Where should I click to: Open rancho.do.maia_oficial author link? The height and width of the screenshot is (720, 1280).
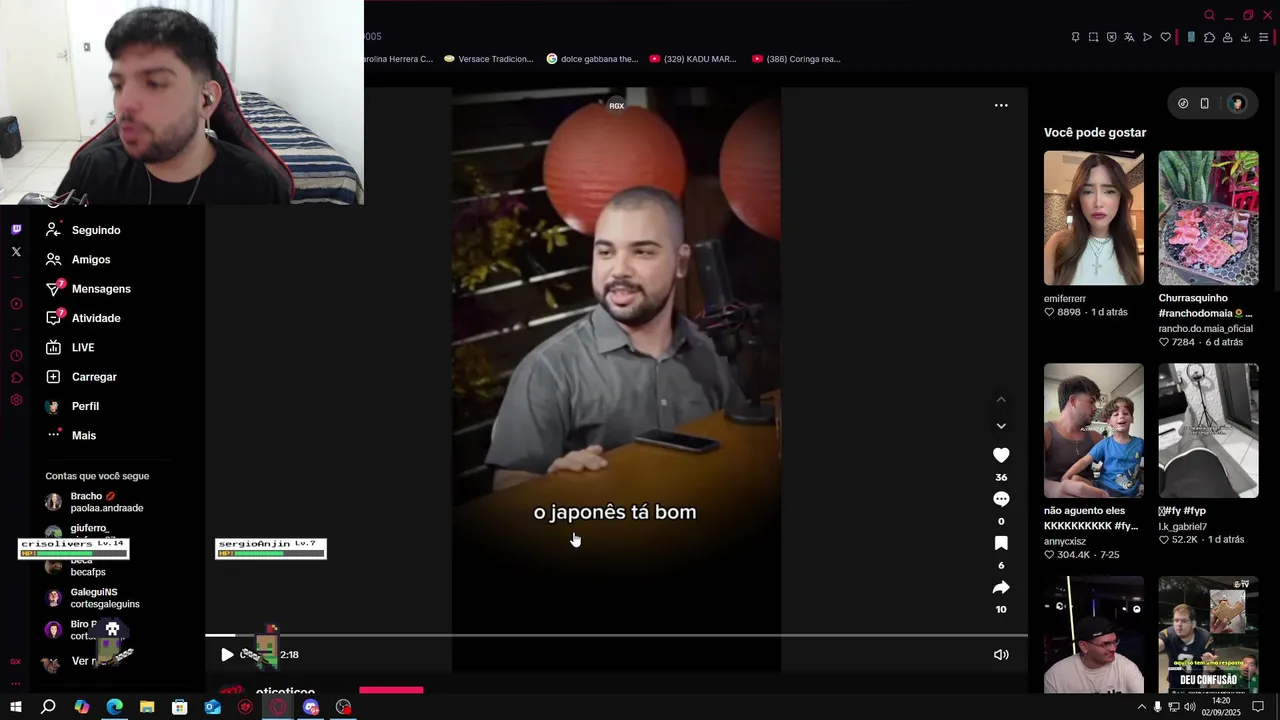(x=1205, y=328)
